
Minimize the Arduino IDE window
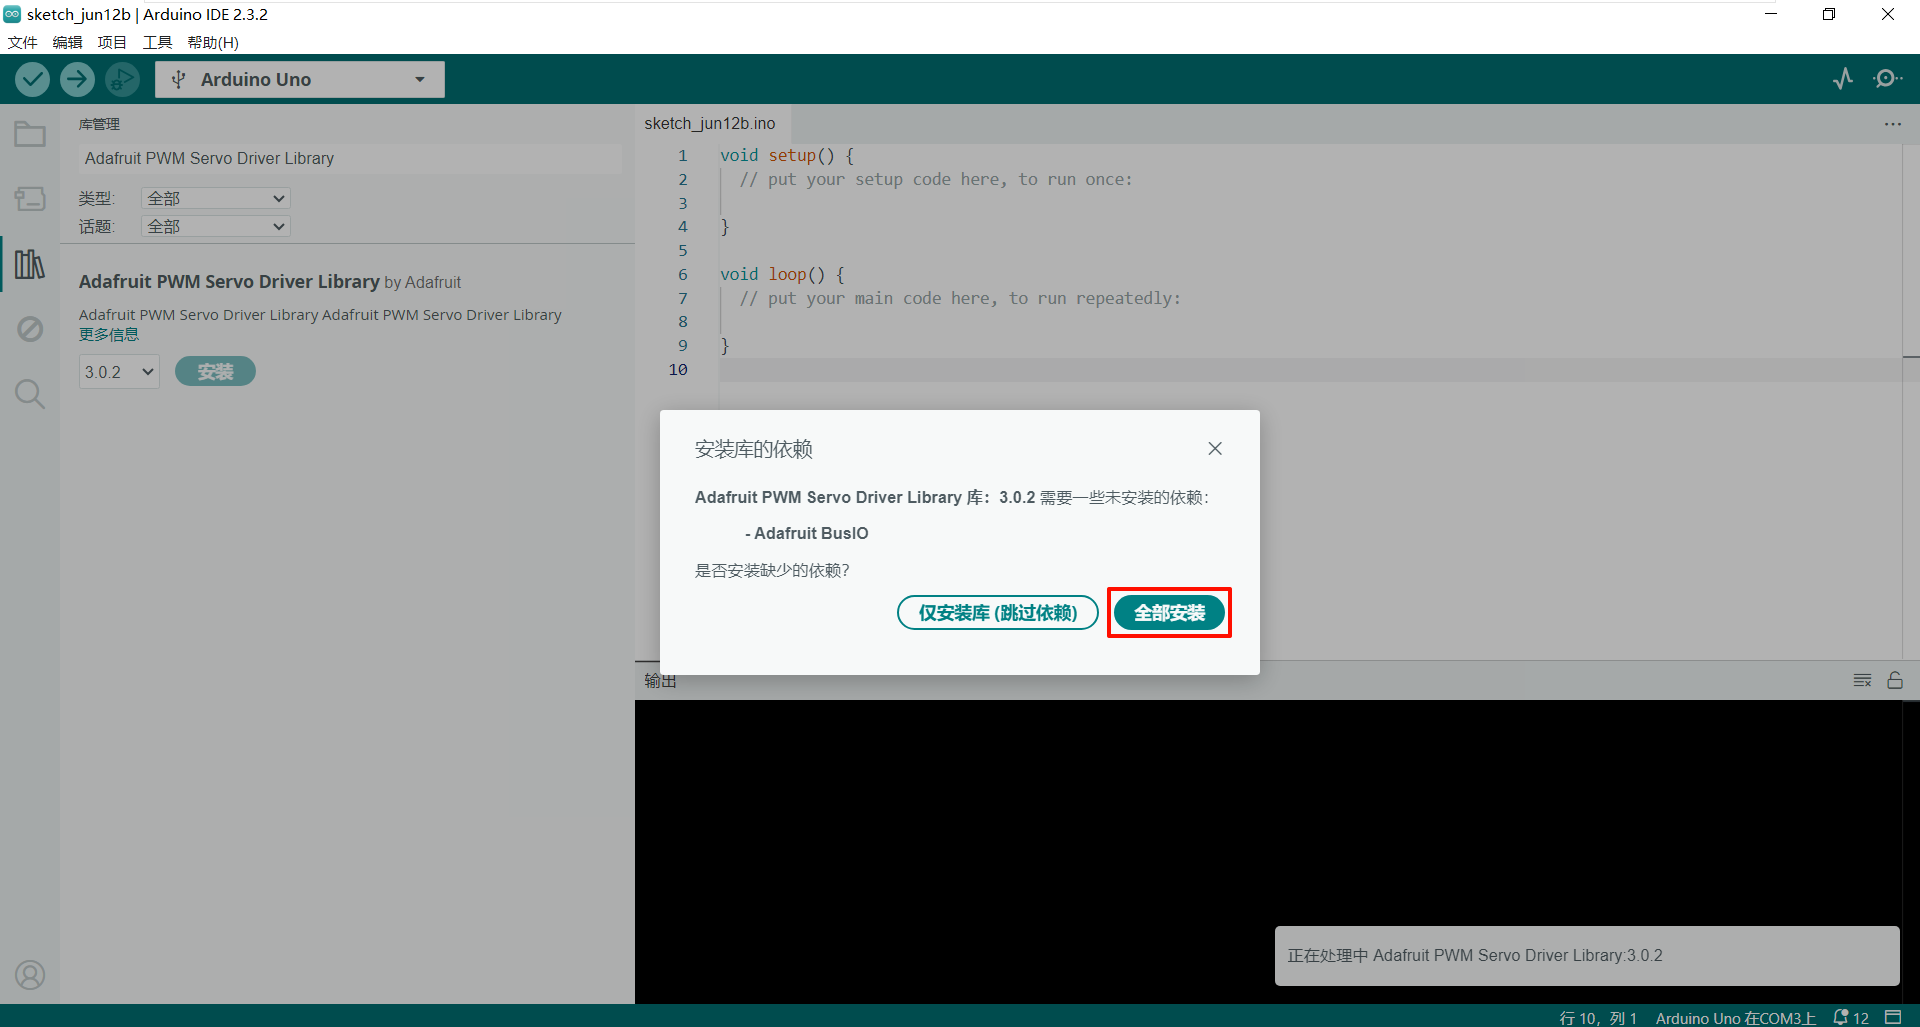(x=1771, y=14)
